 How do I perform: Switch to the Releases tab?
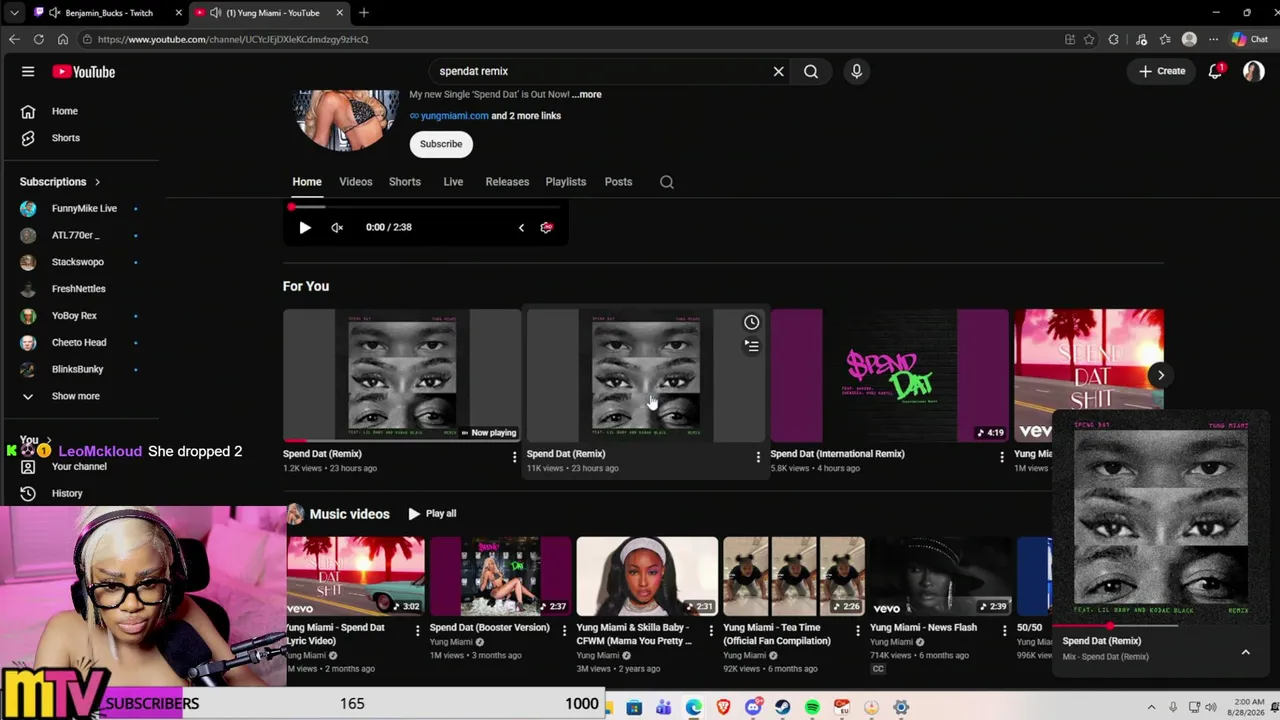pos(507,182)
